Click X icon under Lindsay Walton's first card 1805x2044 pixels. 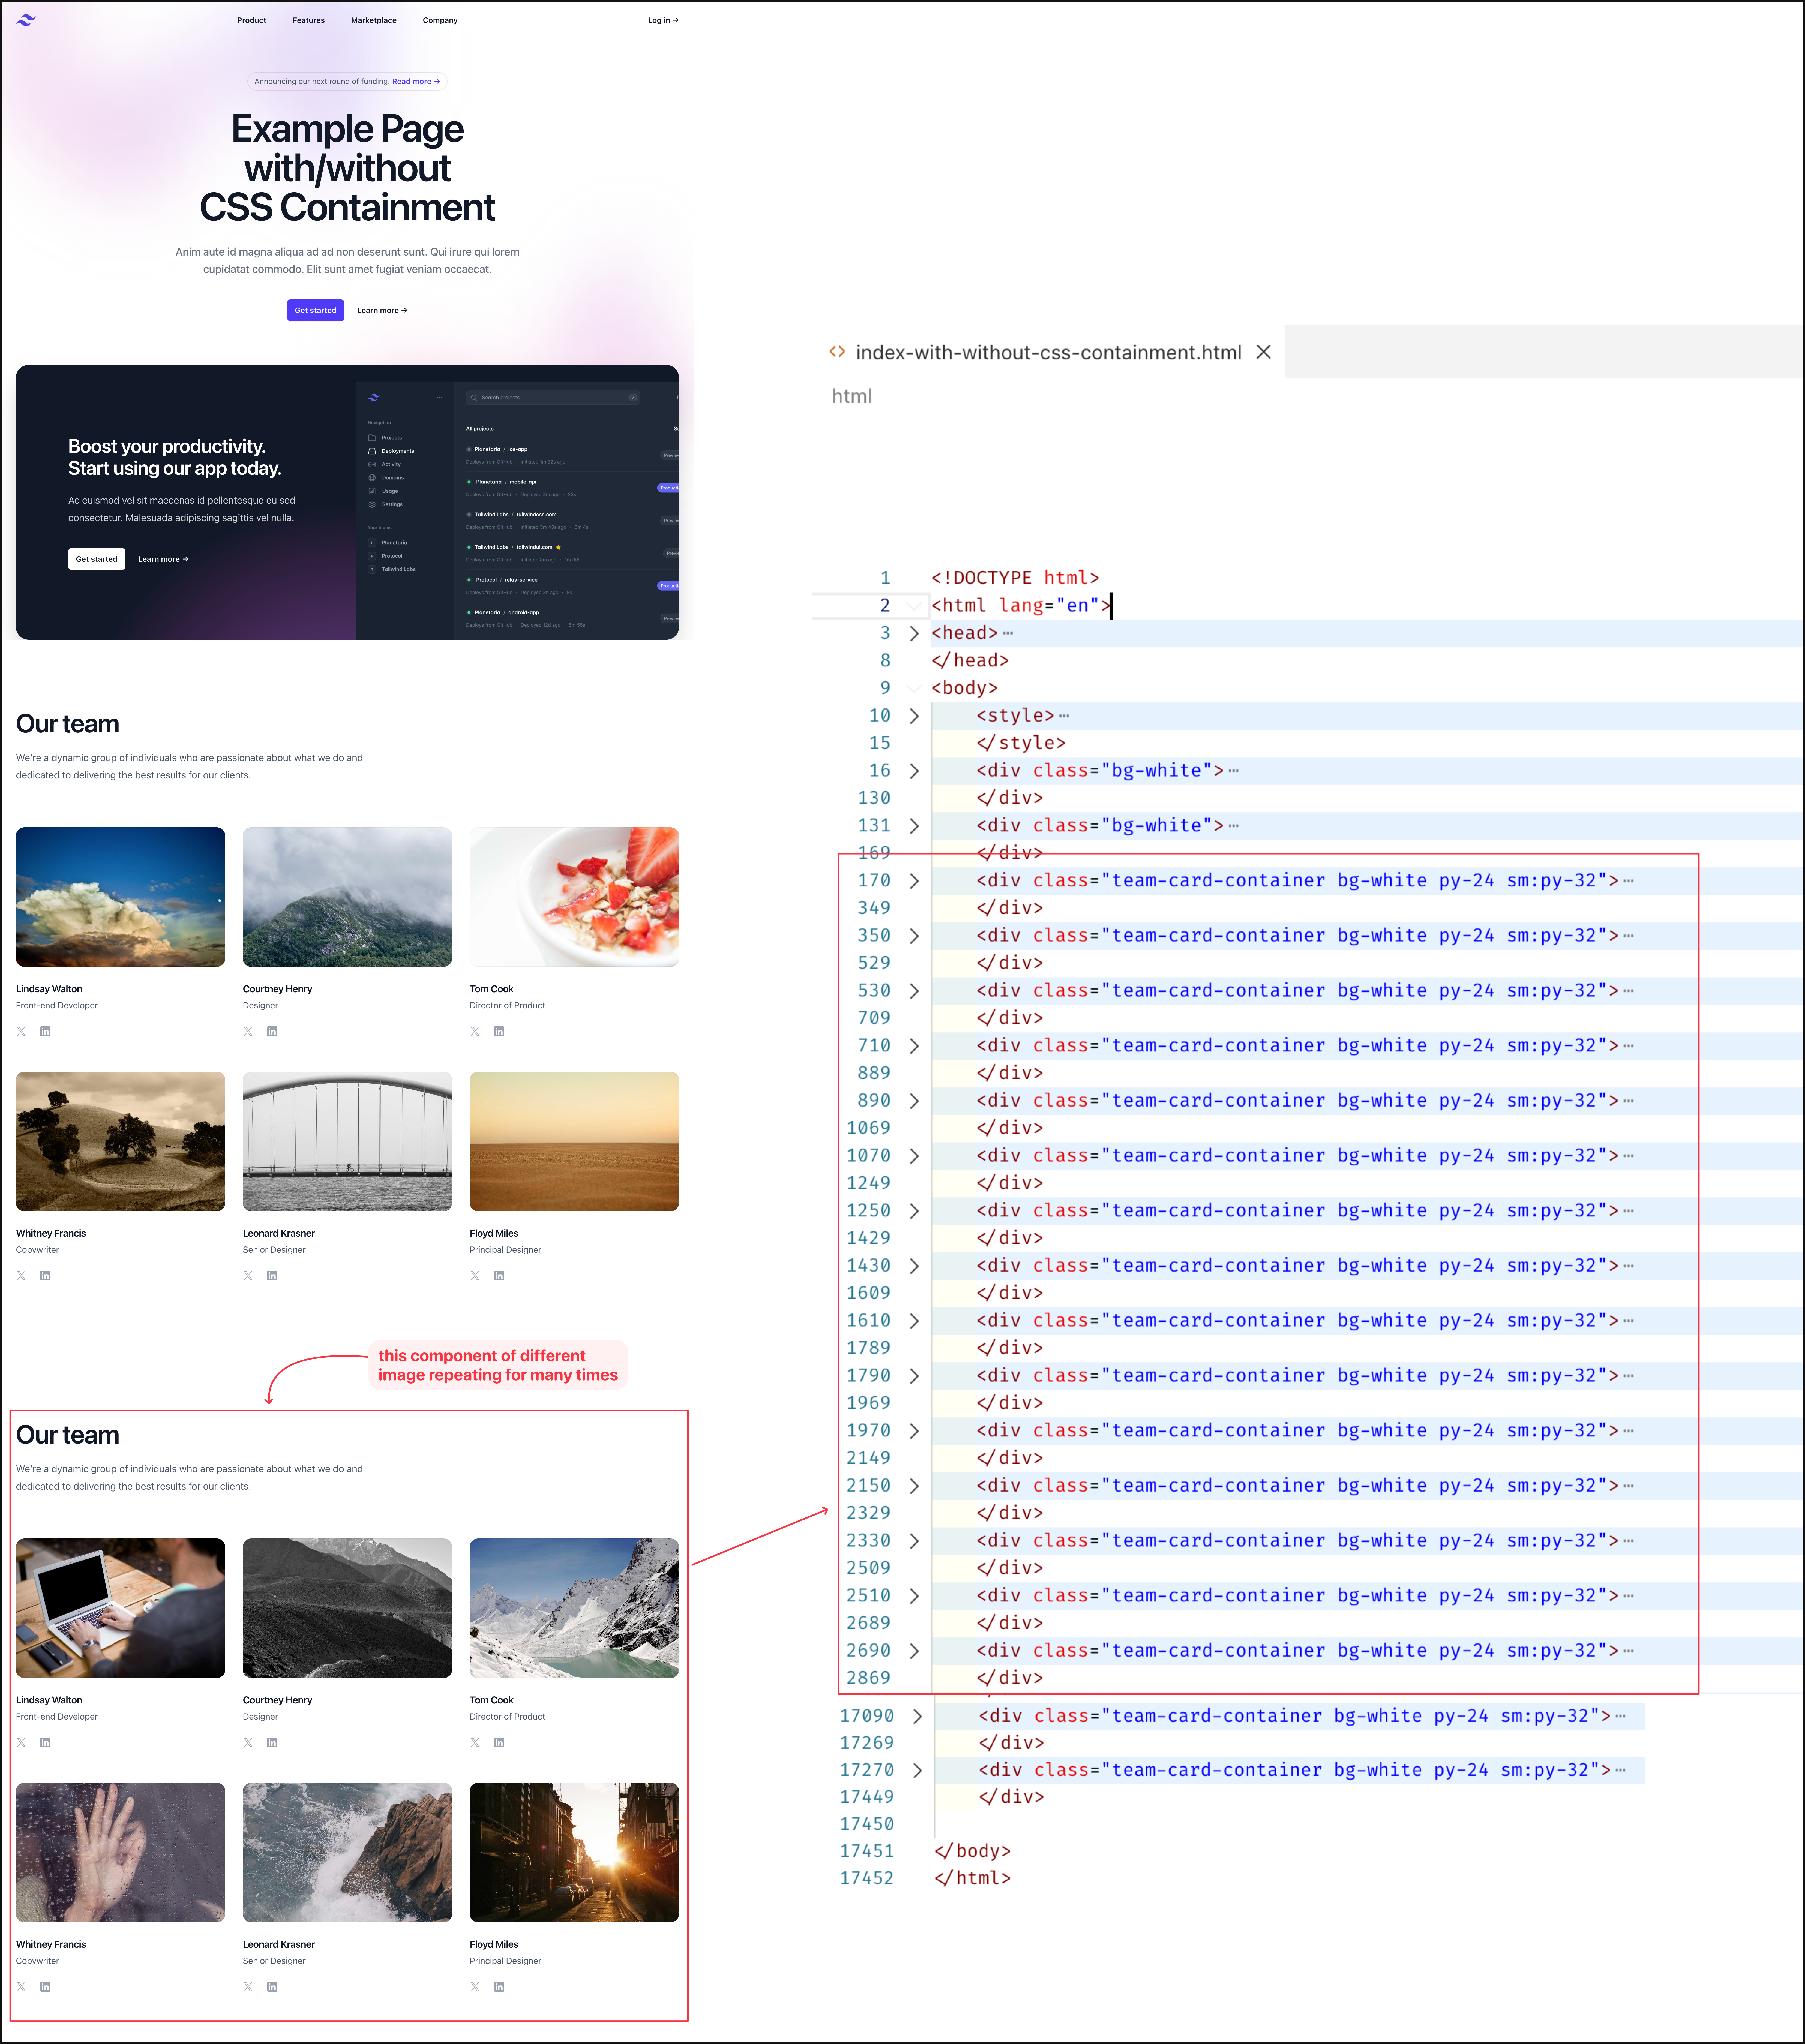pos(21,1031)
